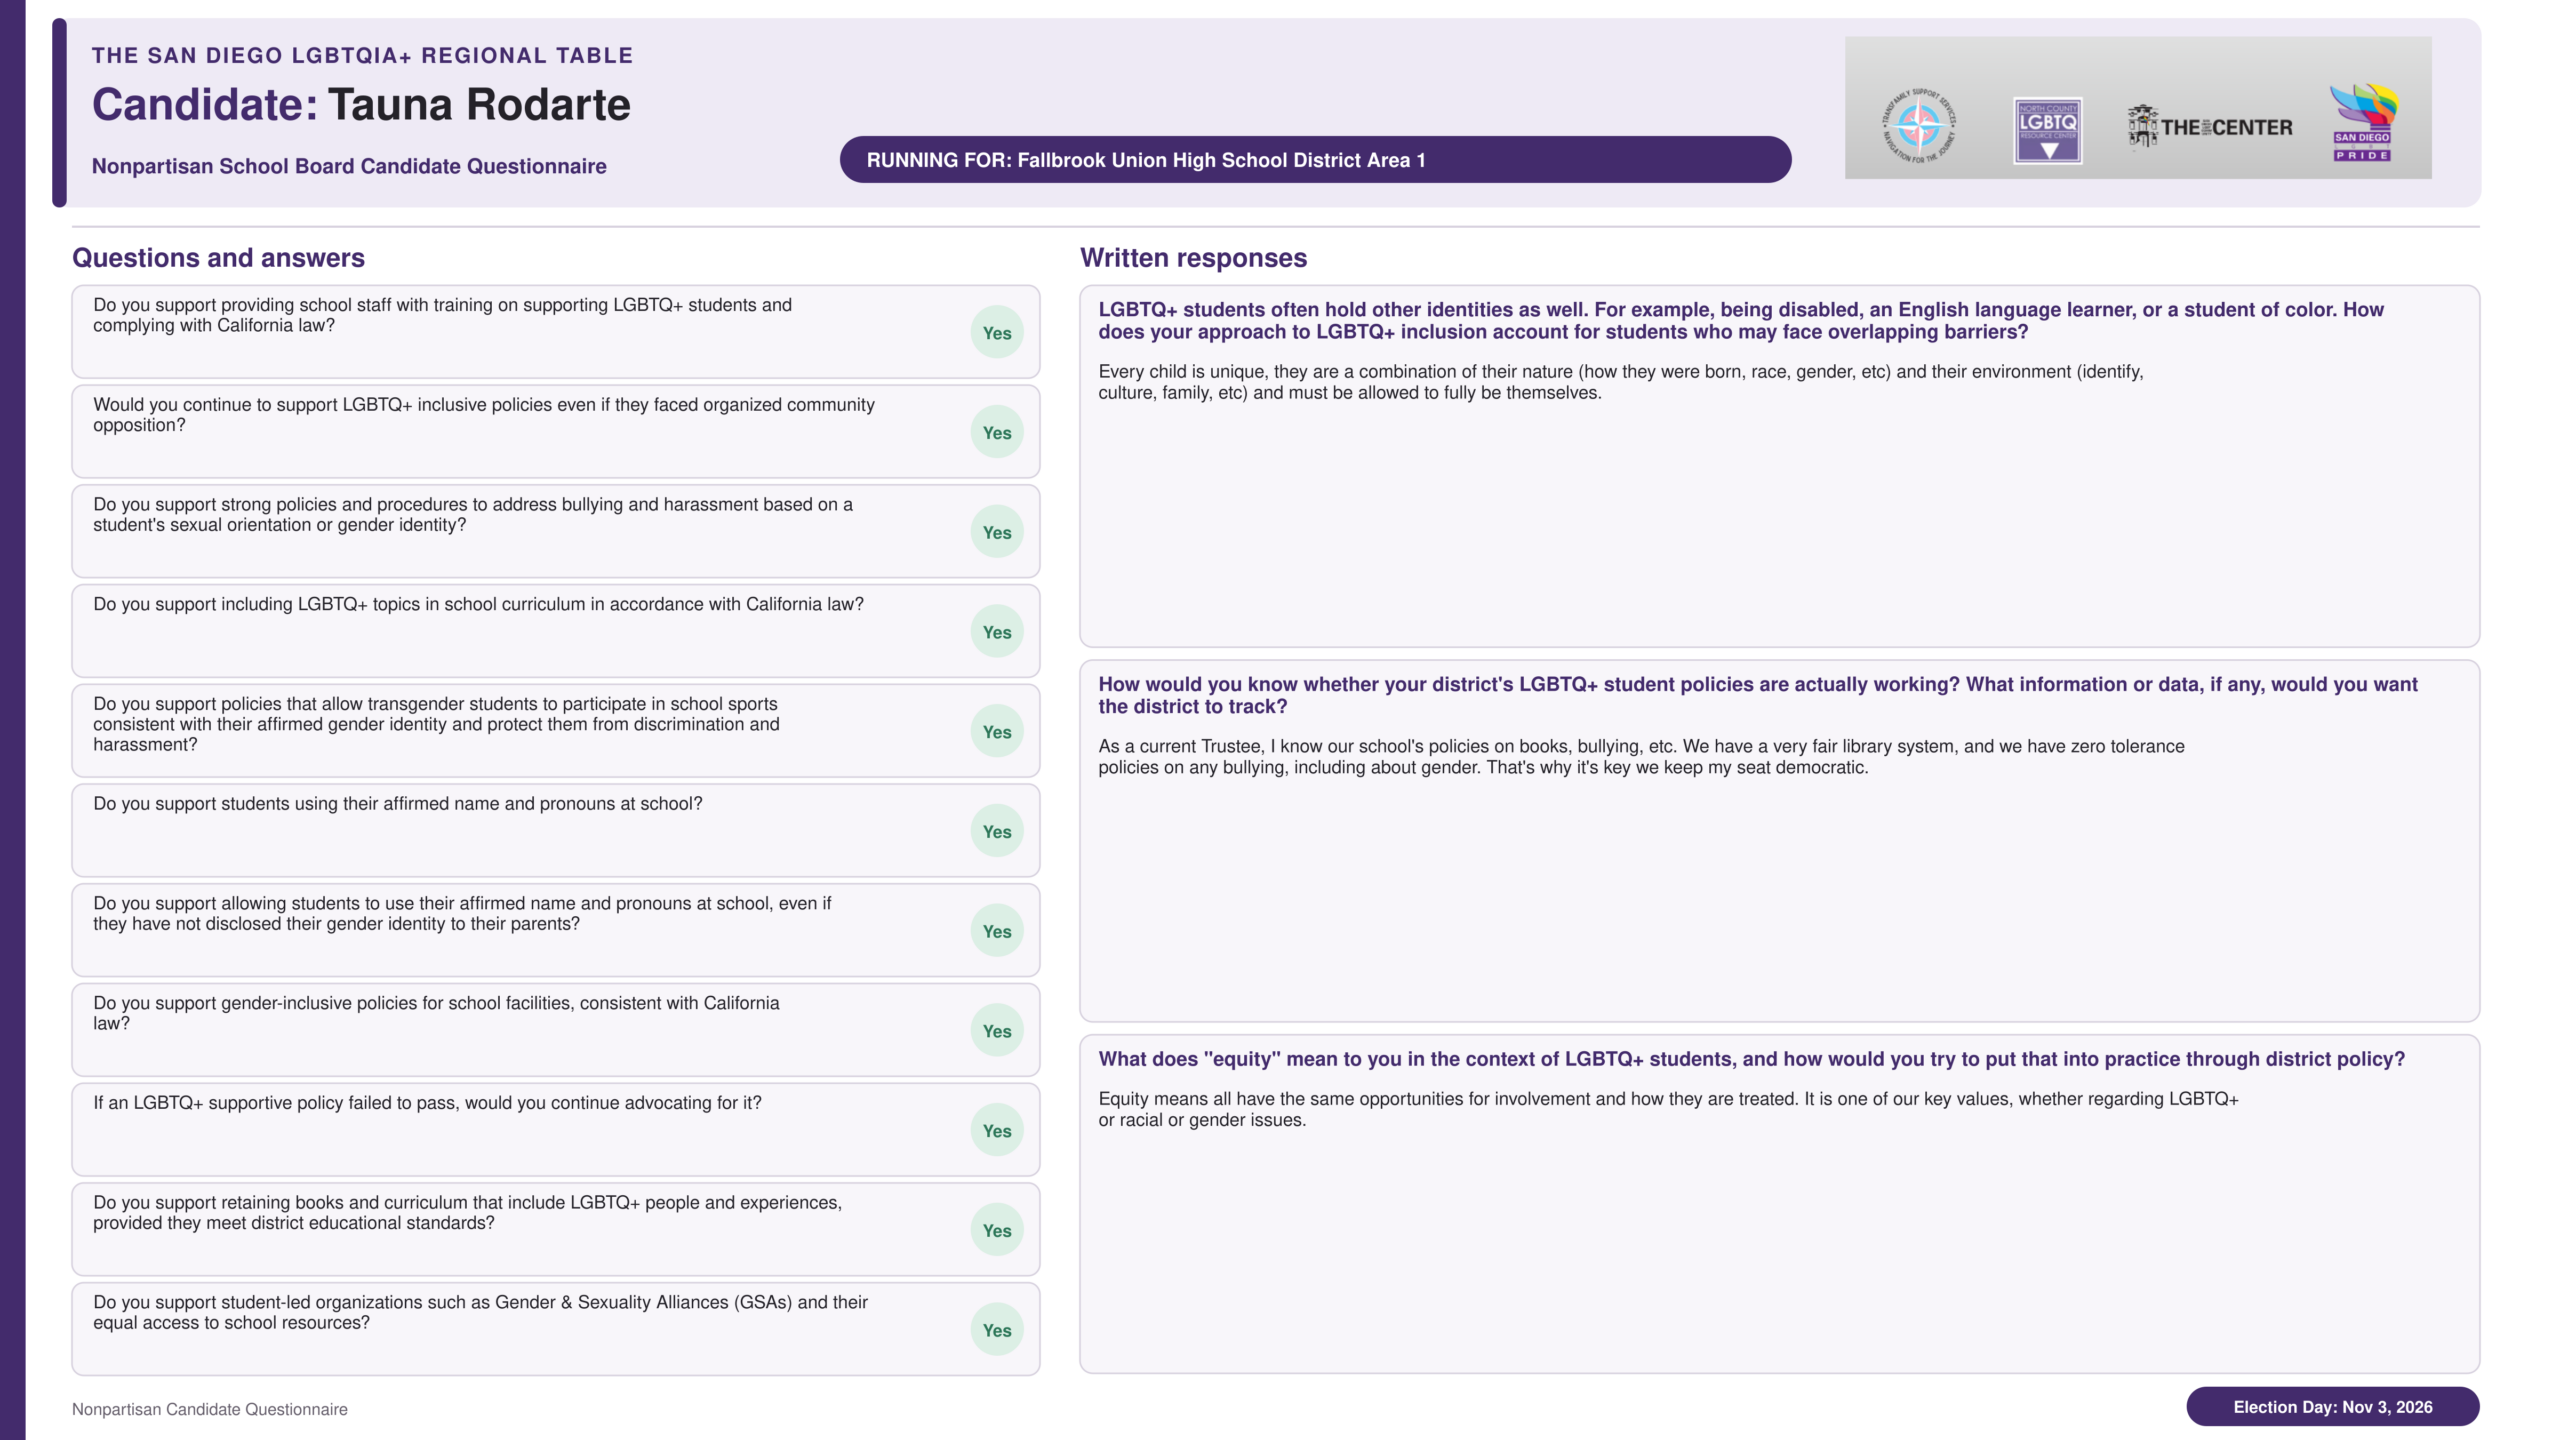Click the Yes badge for affirmed name and pronouns question
The width and height of the screenshot is (2560, 1440).
[x=997, y=831]
